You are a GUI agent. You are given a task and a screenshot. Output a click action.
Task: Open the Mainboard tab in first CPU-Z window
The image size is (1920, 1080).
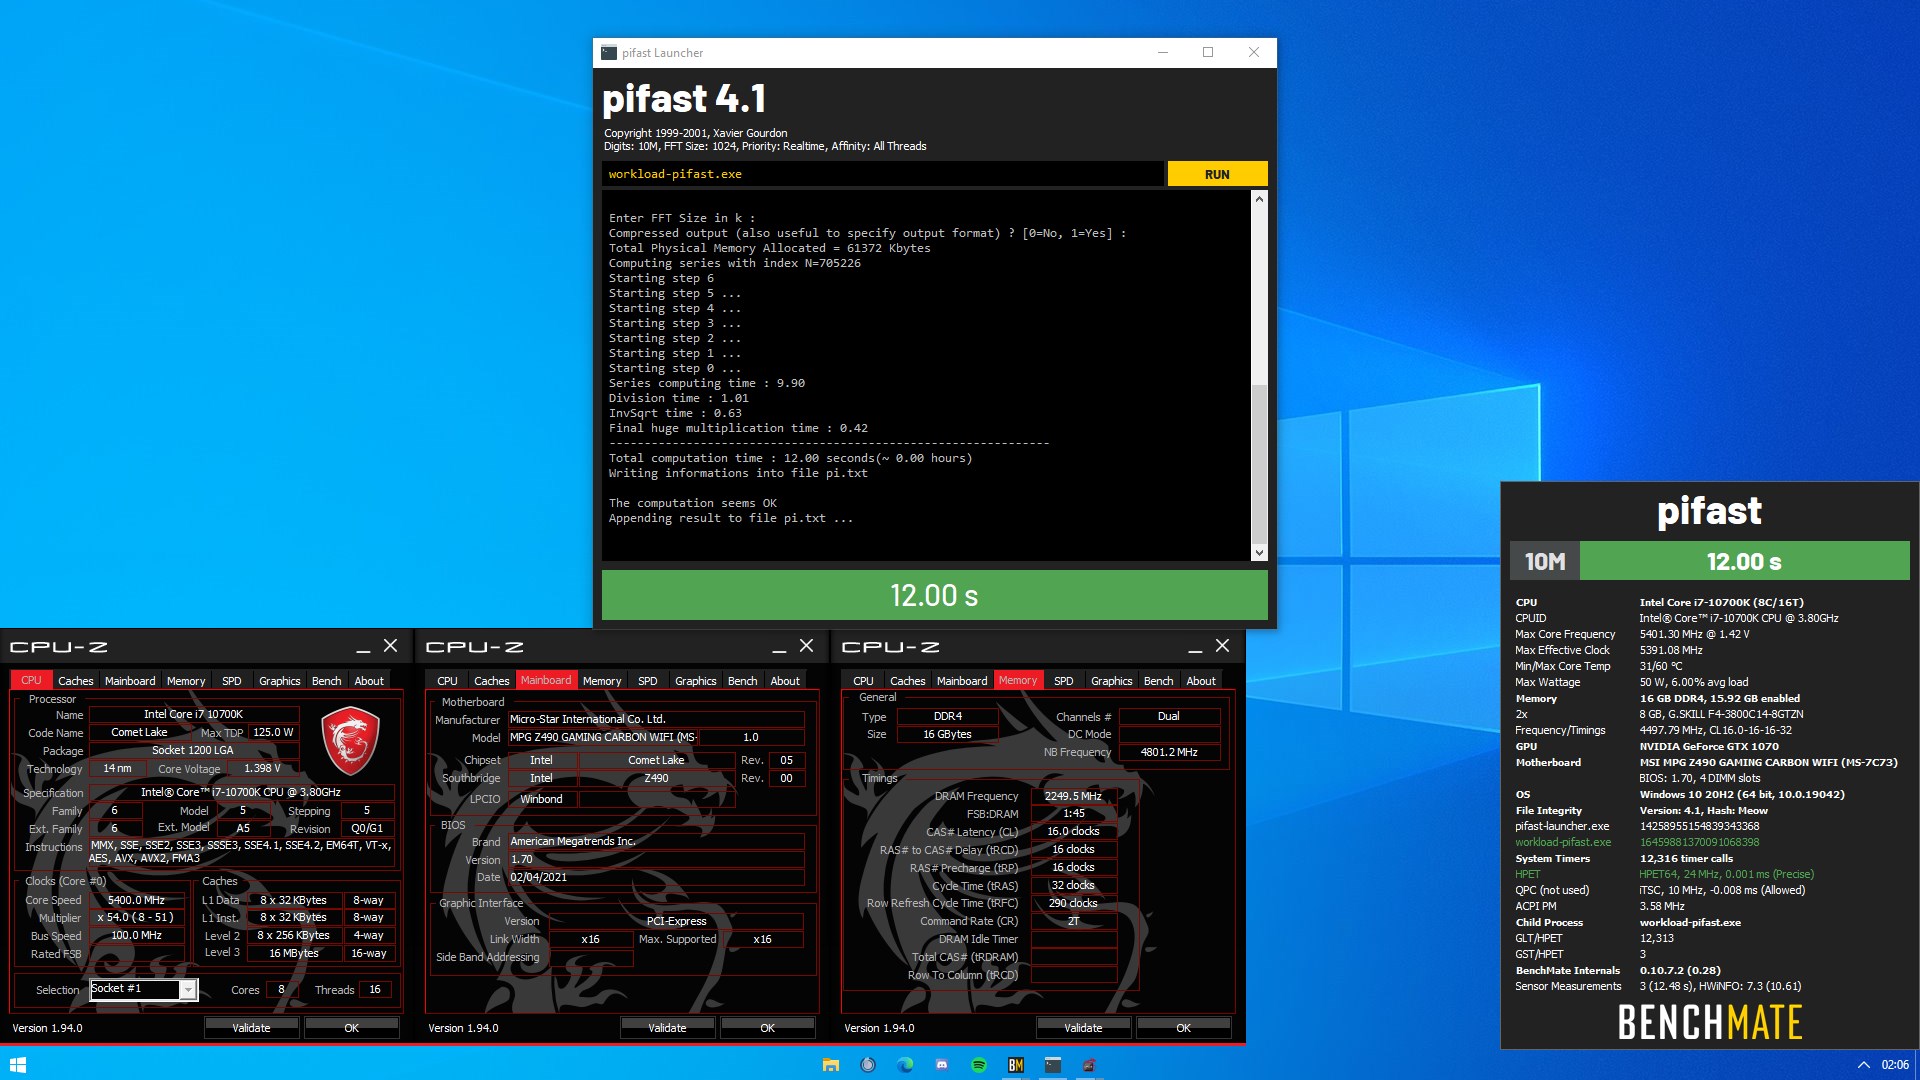(130, 681)
